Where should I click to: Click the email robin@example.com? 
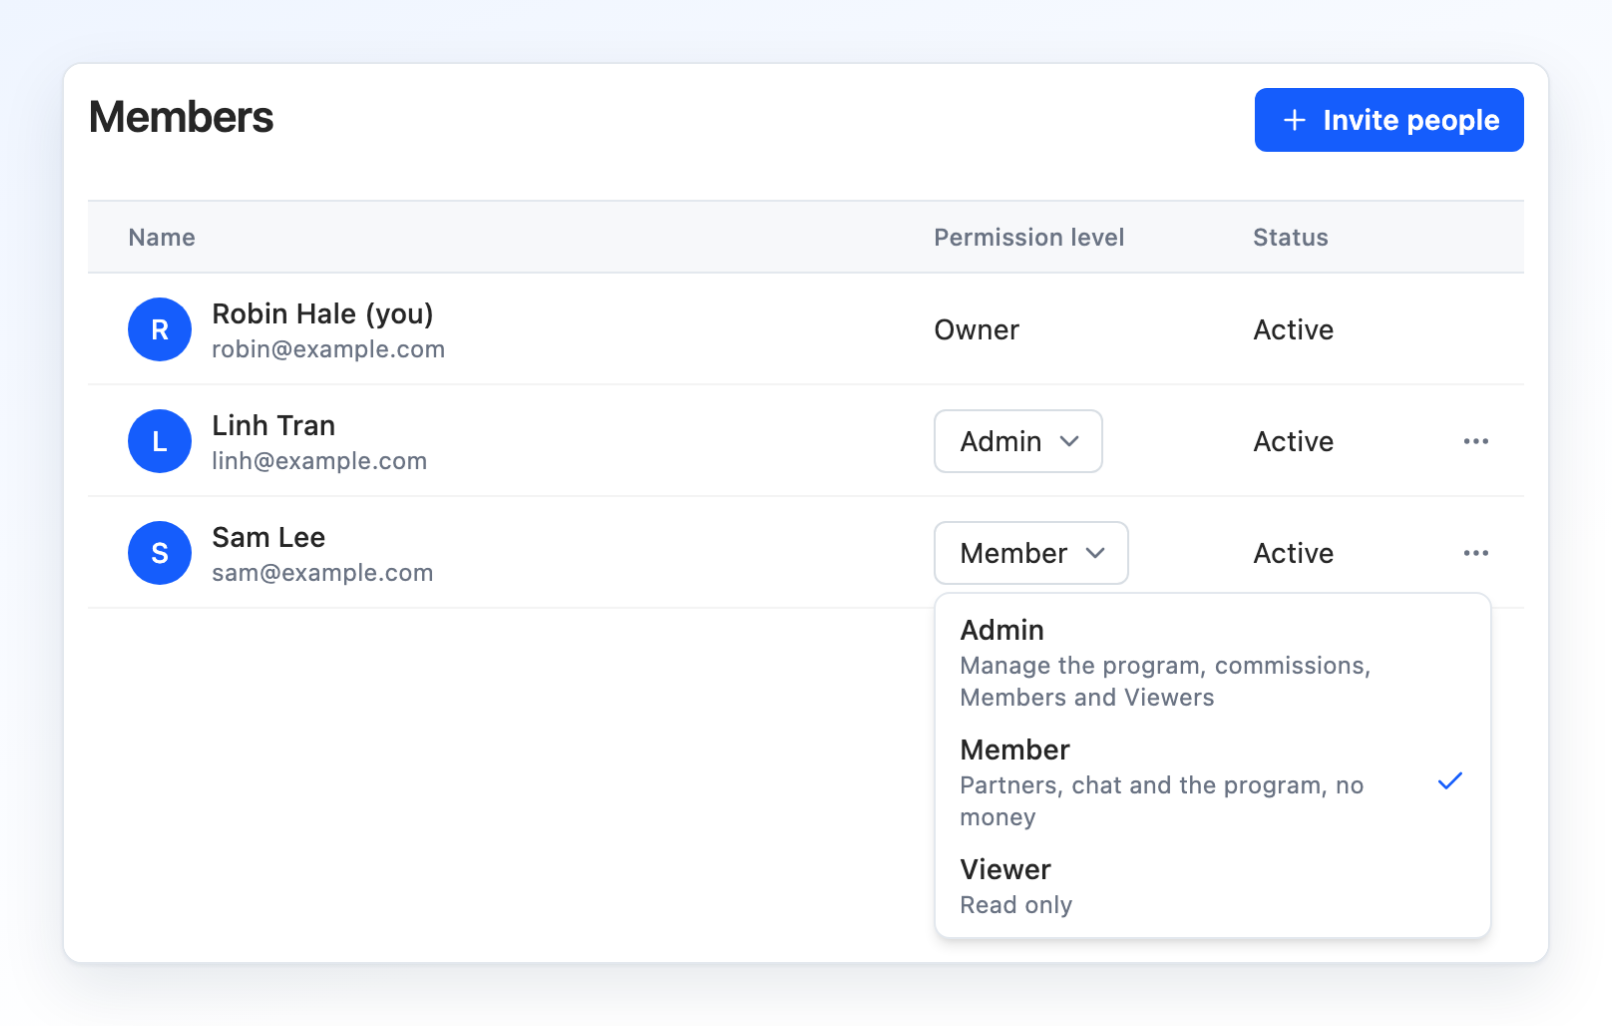[328, 349]
